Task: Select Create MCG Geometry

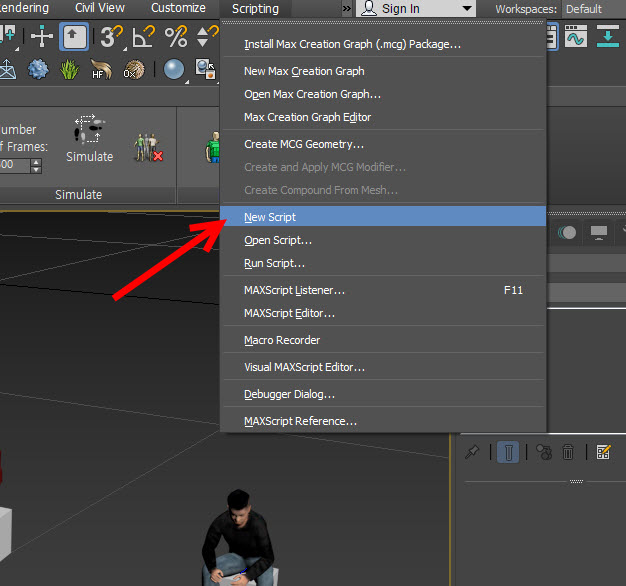Action: [x=383, y=144]
